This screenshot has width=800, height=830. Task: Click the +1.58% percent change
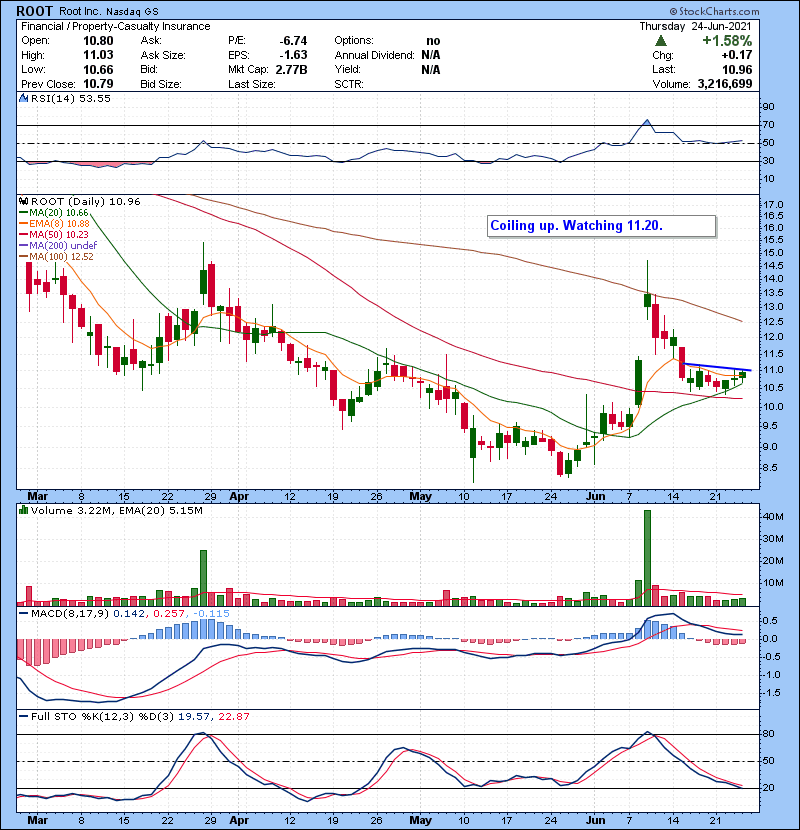pos(727,41)
